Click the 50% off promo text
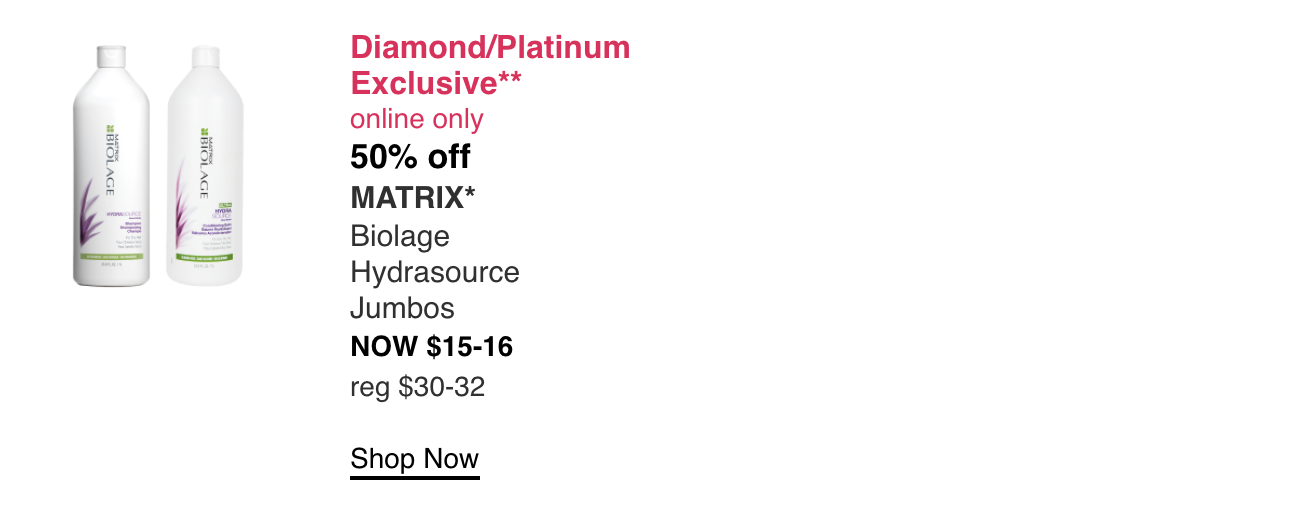This screenshot has width=1296, height=524. tap(410, 157)
